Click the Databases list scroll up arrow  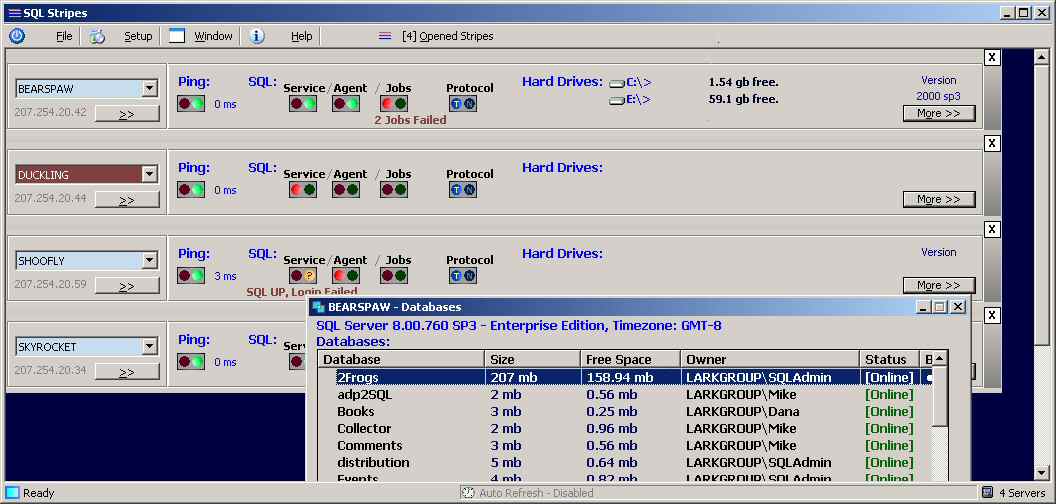[x=939, y=359]
